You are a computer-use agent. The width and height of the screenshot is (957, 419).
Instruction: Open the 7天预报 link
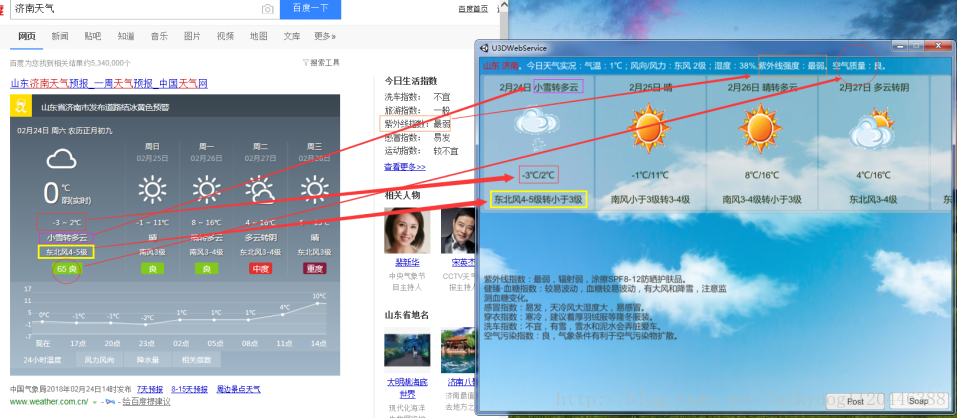pyautogui.click(x=150, y=389)
